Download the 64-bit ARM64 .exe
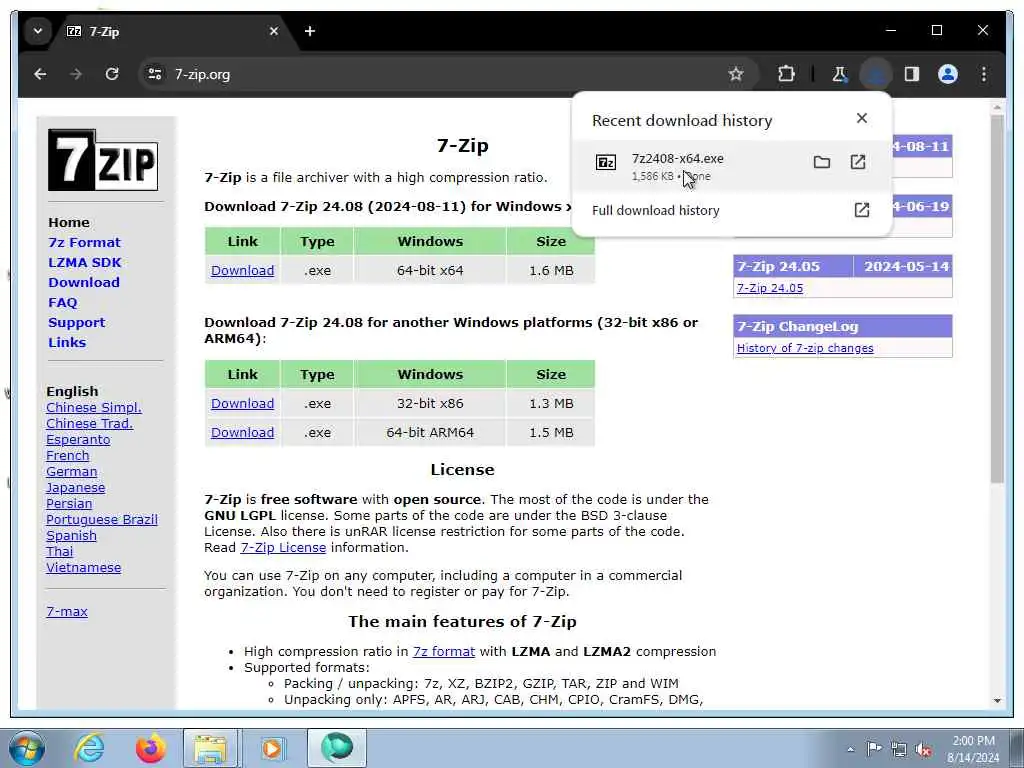This screenshot has width=1024, height=768. coord(242,432)
